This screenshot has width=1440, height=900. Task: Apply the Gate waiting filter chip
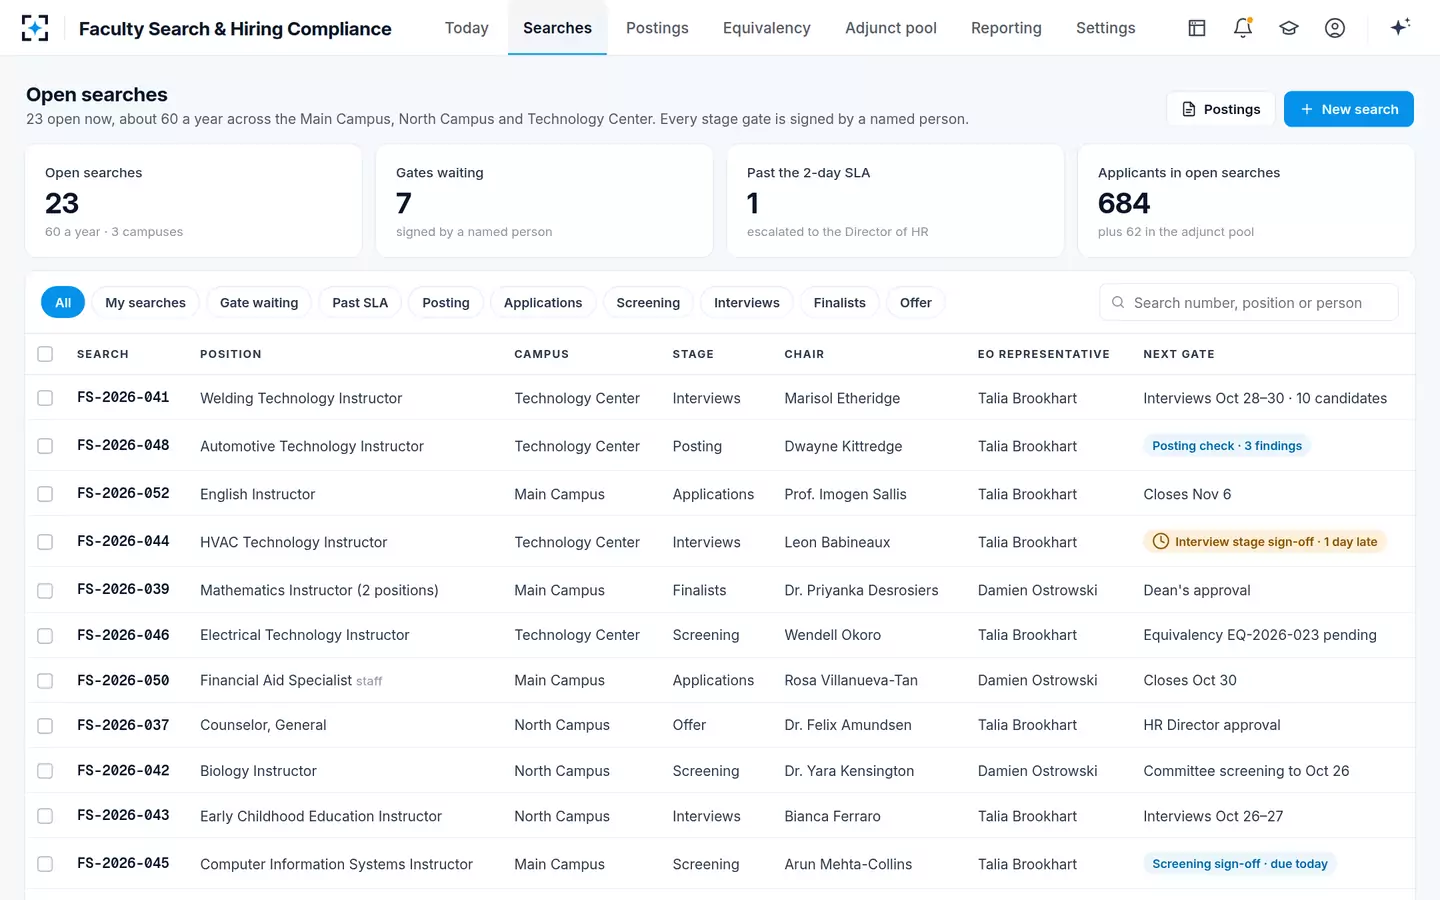click(x=259, y=303)
